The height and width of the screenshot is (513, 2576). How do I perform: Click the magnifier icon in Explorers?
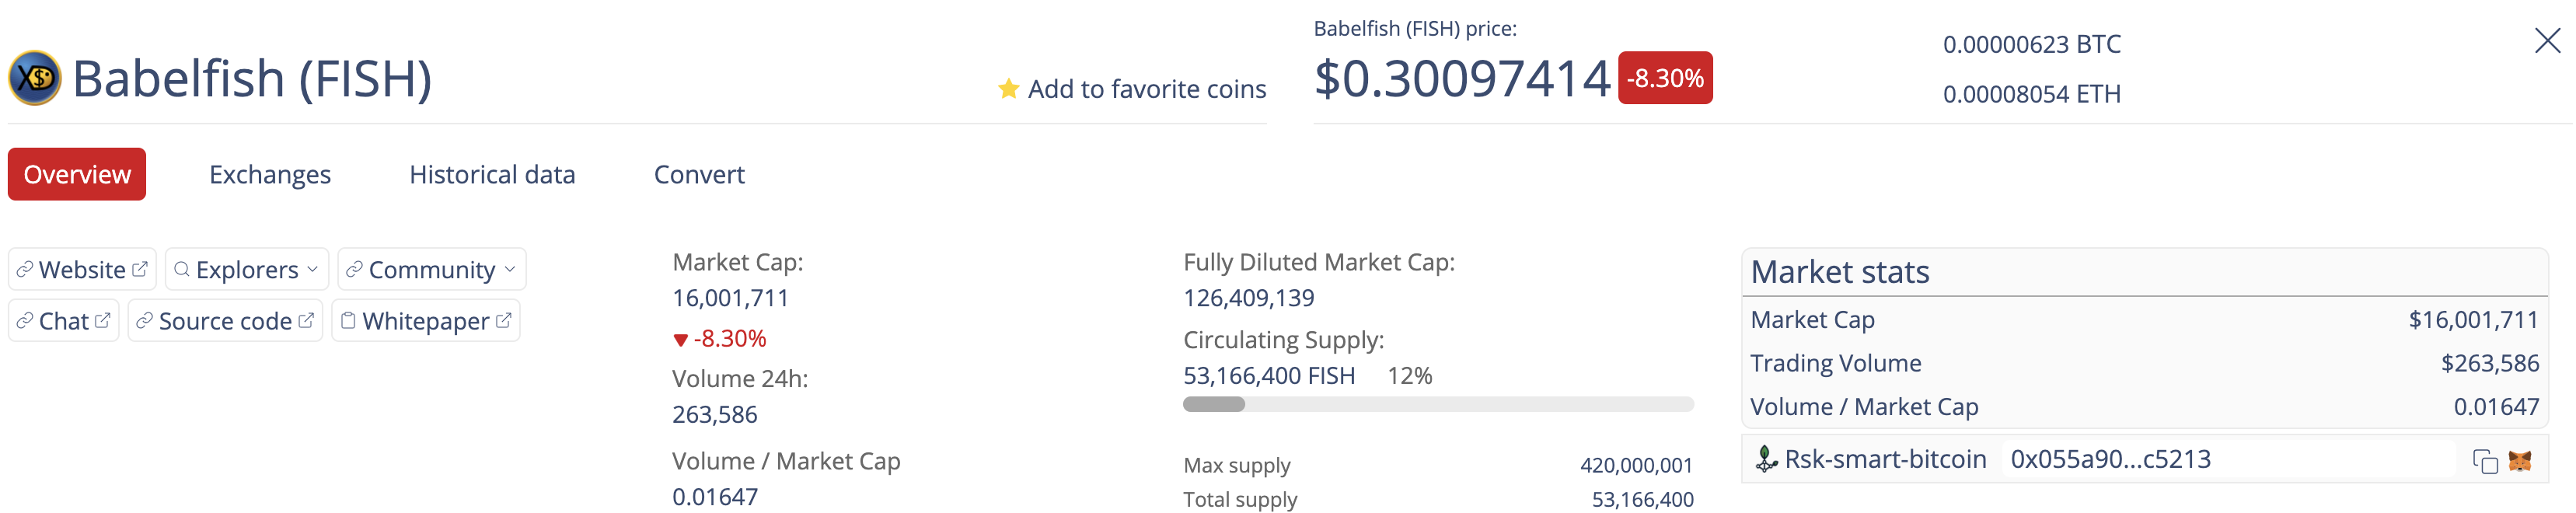[182, 269]
